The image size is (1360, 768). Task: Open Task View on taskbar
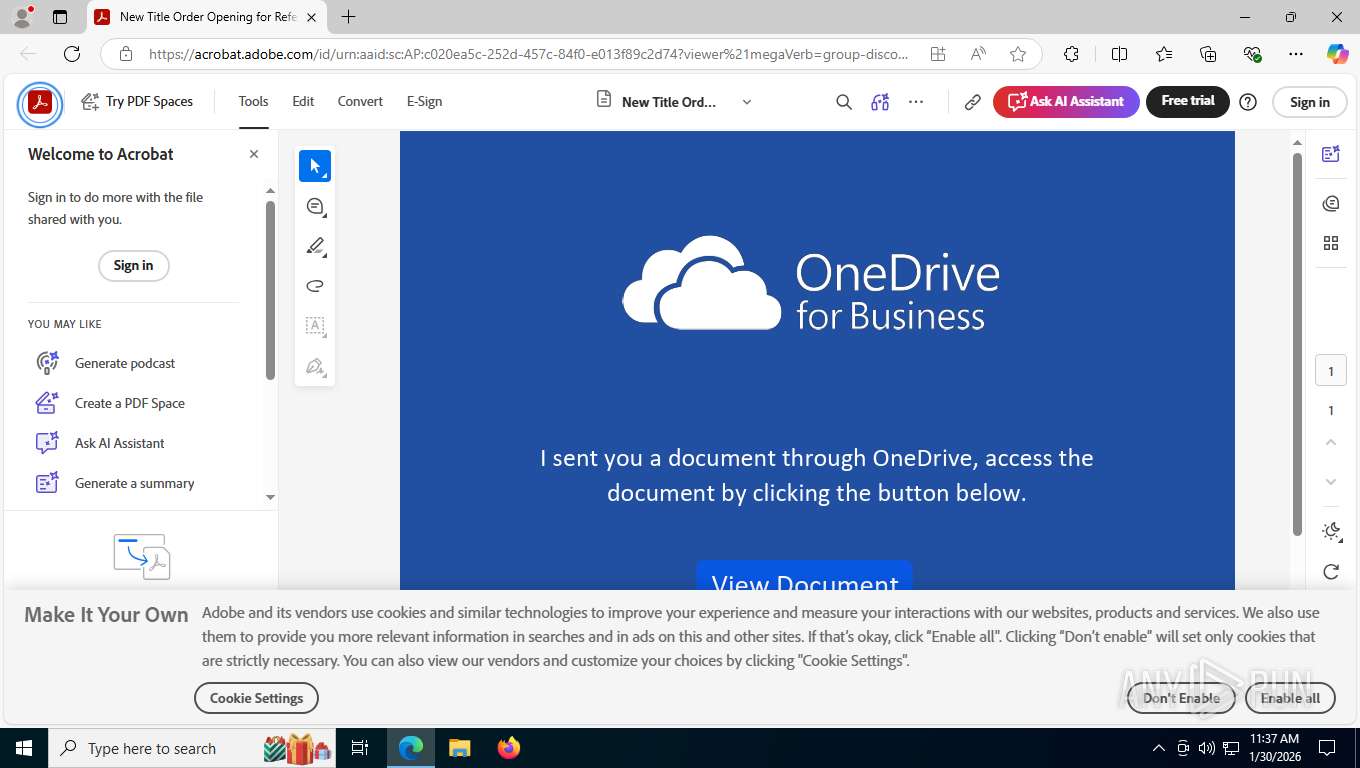[360, 748]
